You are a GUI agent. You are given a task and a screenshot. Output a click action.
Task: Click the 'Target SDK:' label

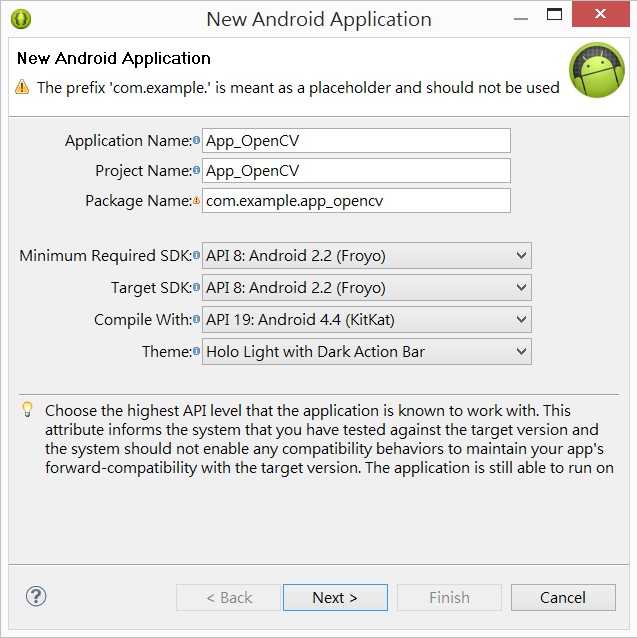click(x=151, y=288)
